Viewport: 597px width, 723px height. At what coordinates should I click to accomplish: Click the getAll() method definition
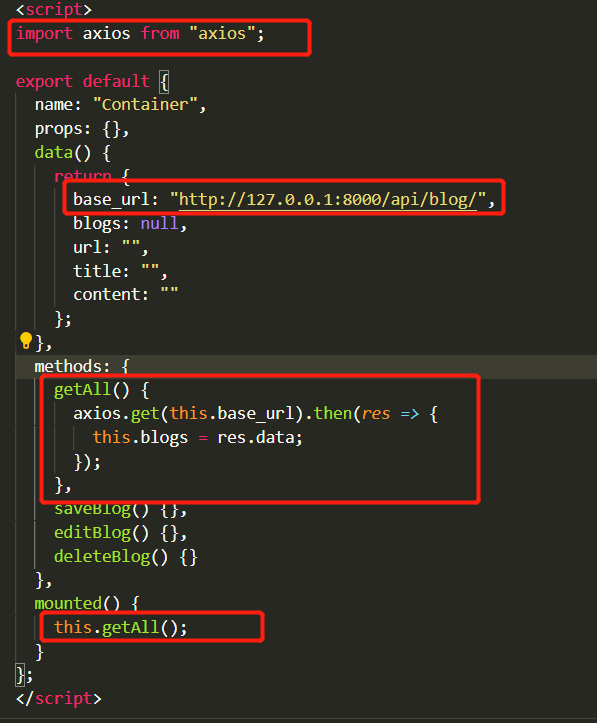point(101,390)
